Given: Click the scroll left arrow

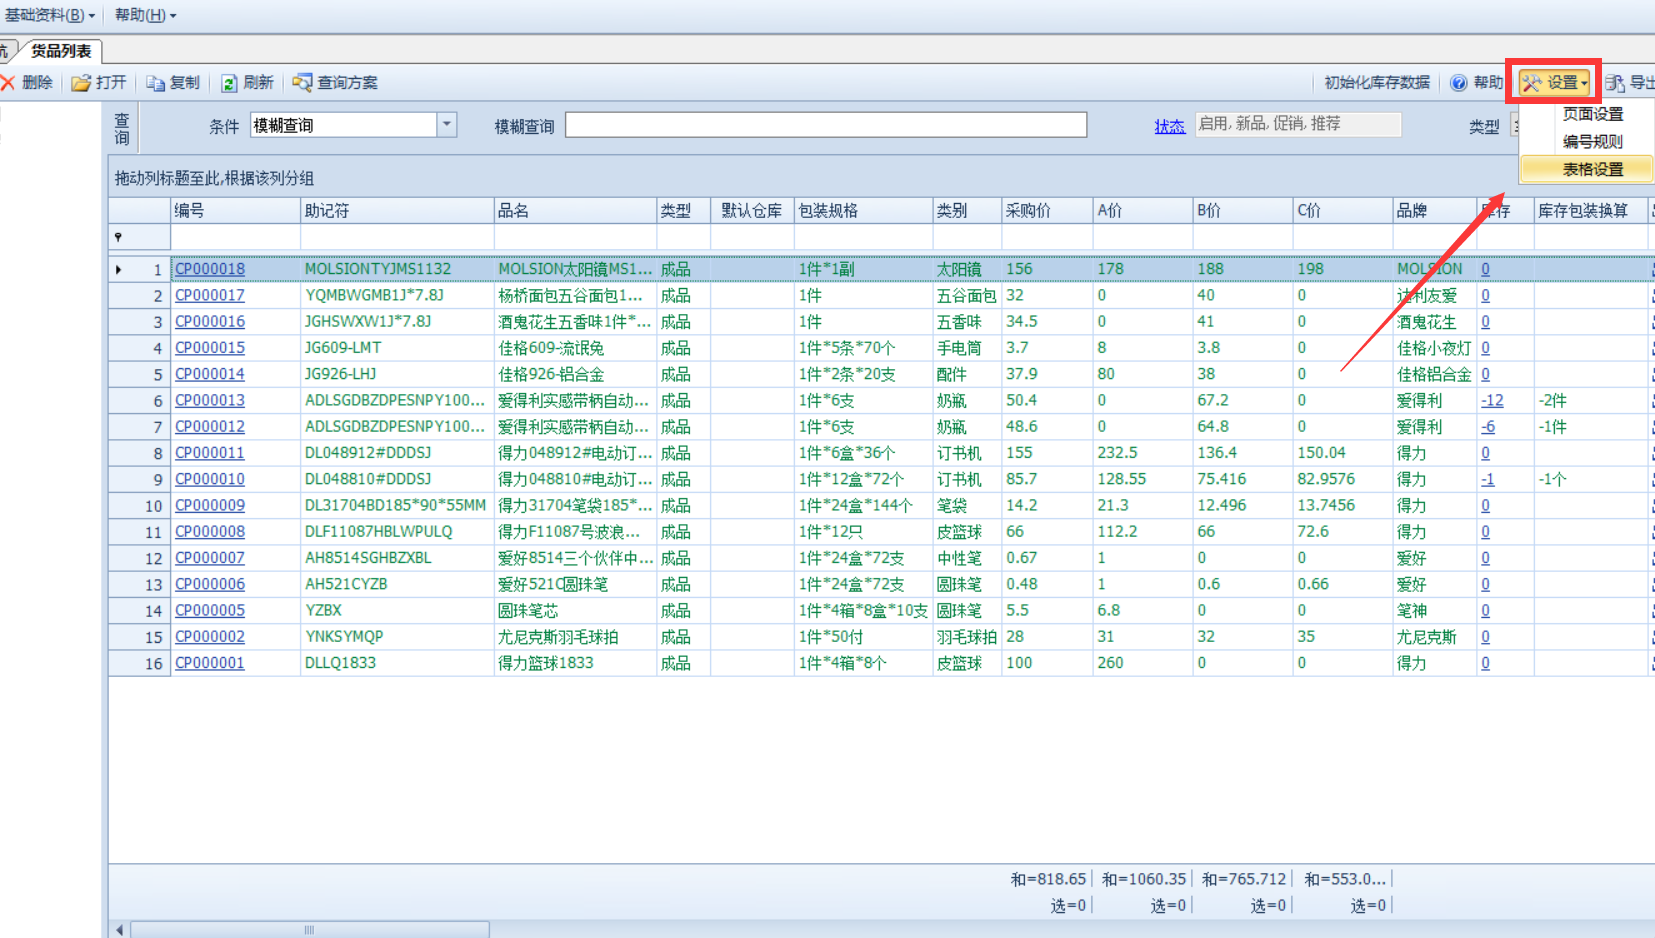Looking at the screenshot, I should (120, 930).
